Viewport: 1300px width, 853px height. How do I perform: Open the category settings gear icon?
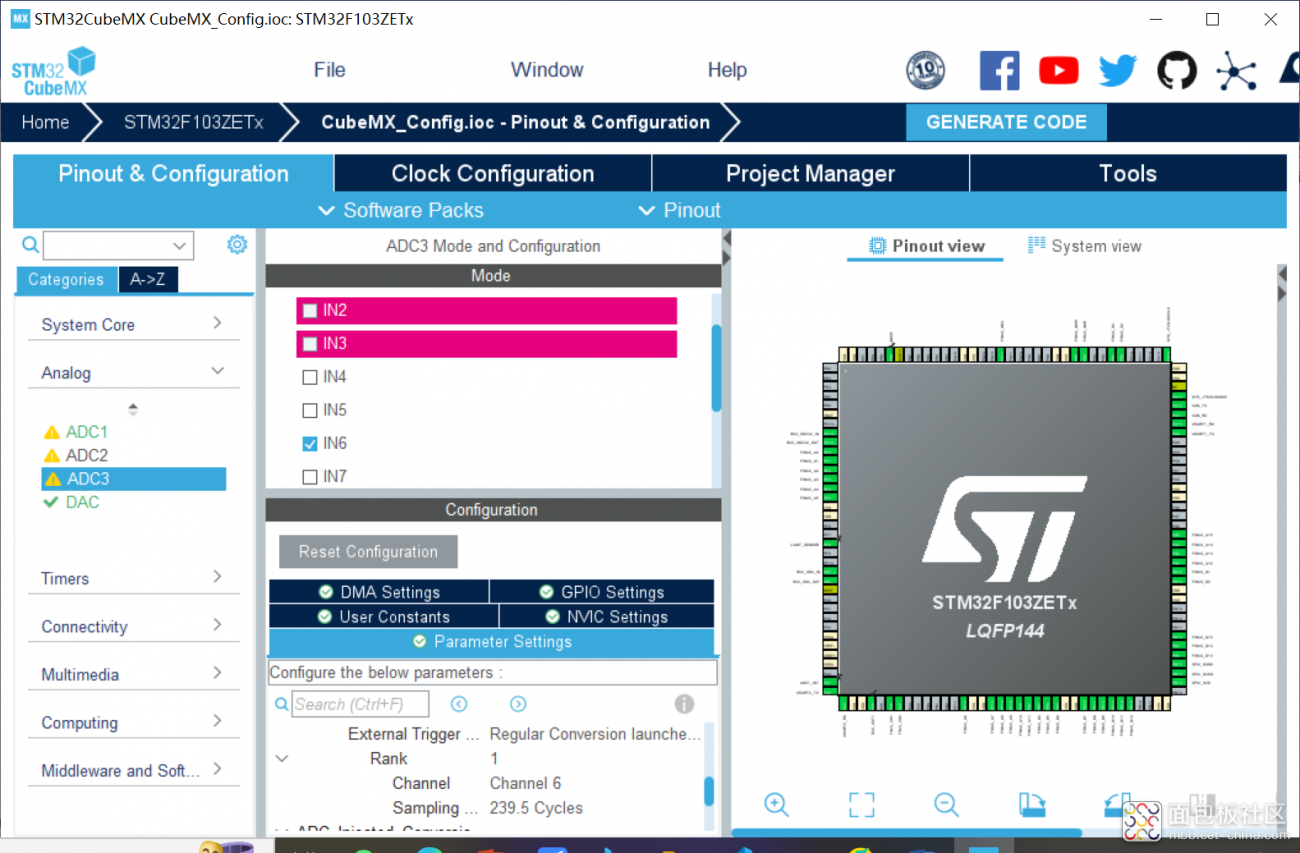237,244
